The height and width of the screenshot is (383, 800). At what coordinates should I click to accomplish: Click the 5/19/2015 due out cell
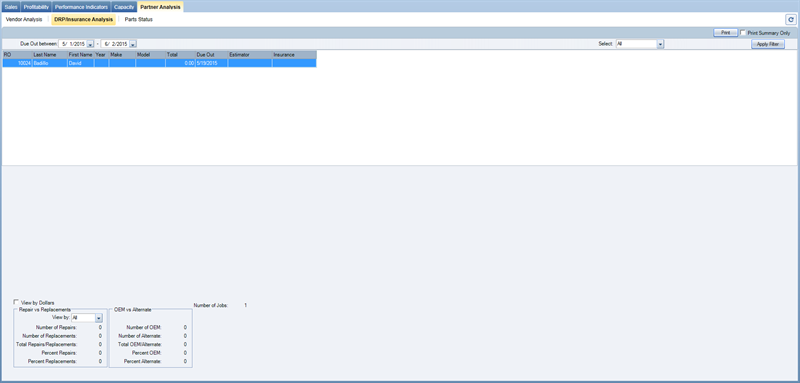pyautogui.click(x=211, y=63)
